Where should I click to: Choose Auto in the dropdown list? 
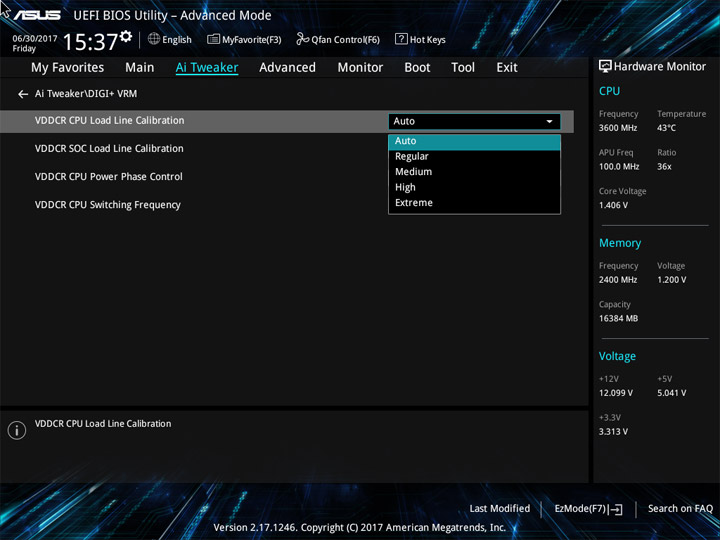coord(474,141)
